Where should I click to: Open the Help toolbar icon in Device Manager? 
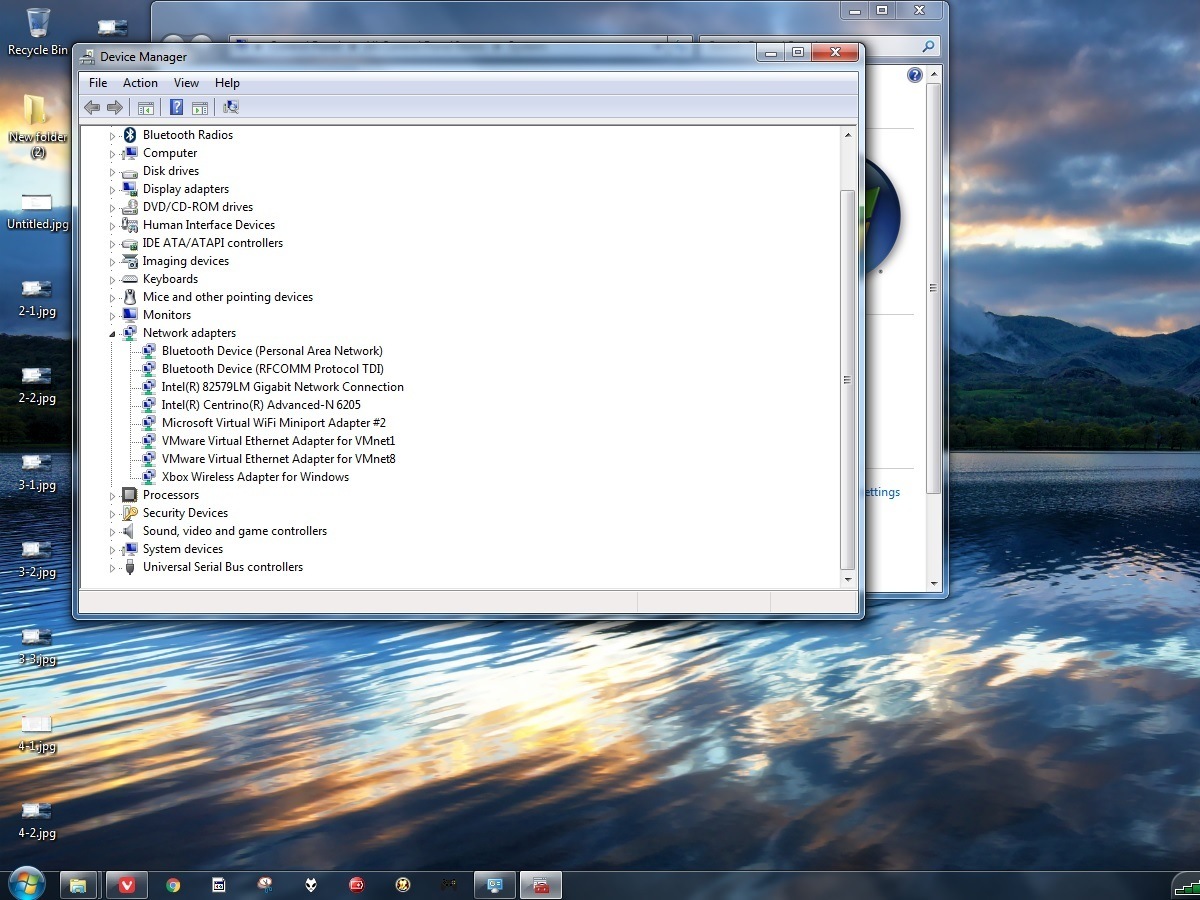(176, 108)
